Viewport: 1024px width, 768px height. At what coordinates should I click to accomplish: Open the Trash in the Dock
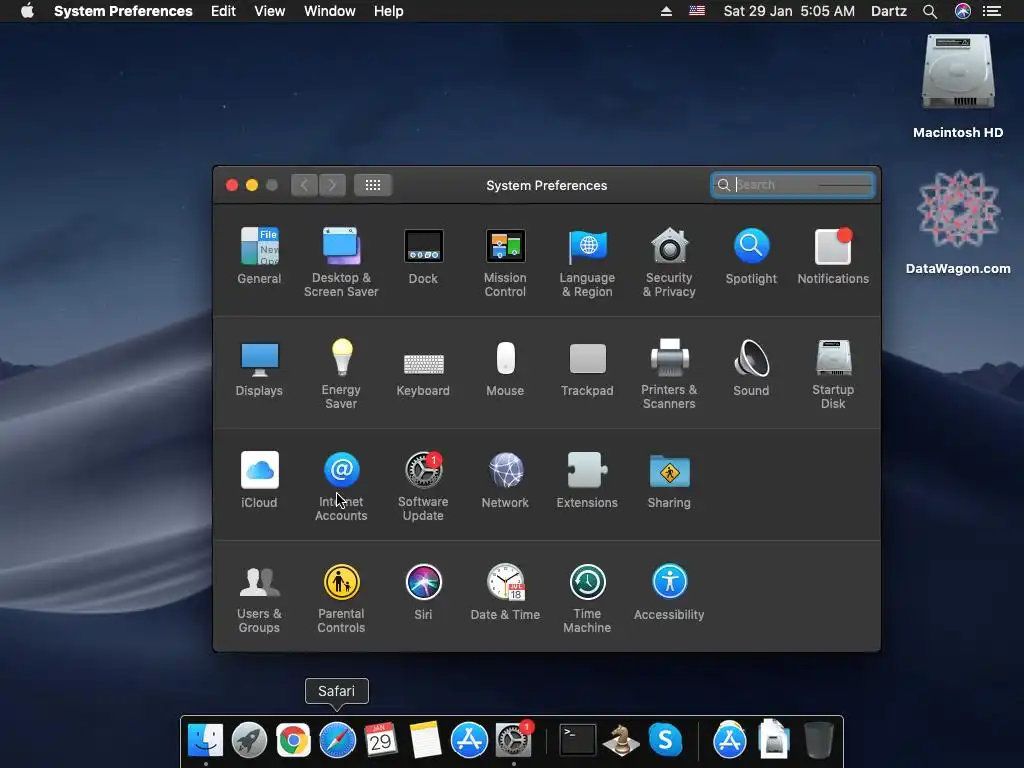[818, 741]
